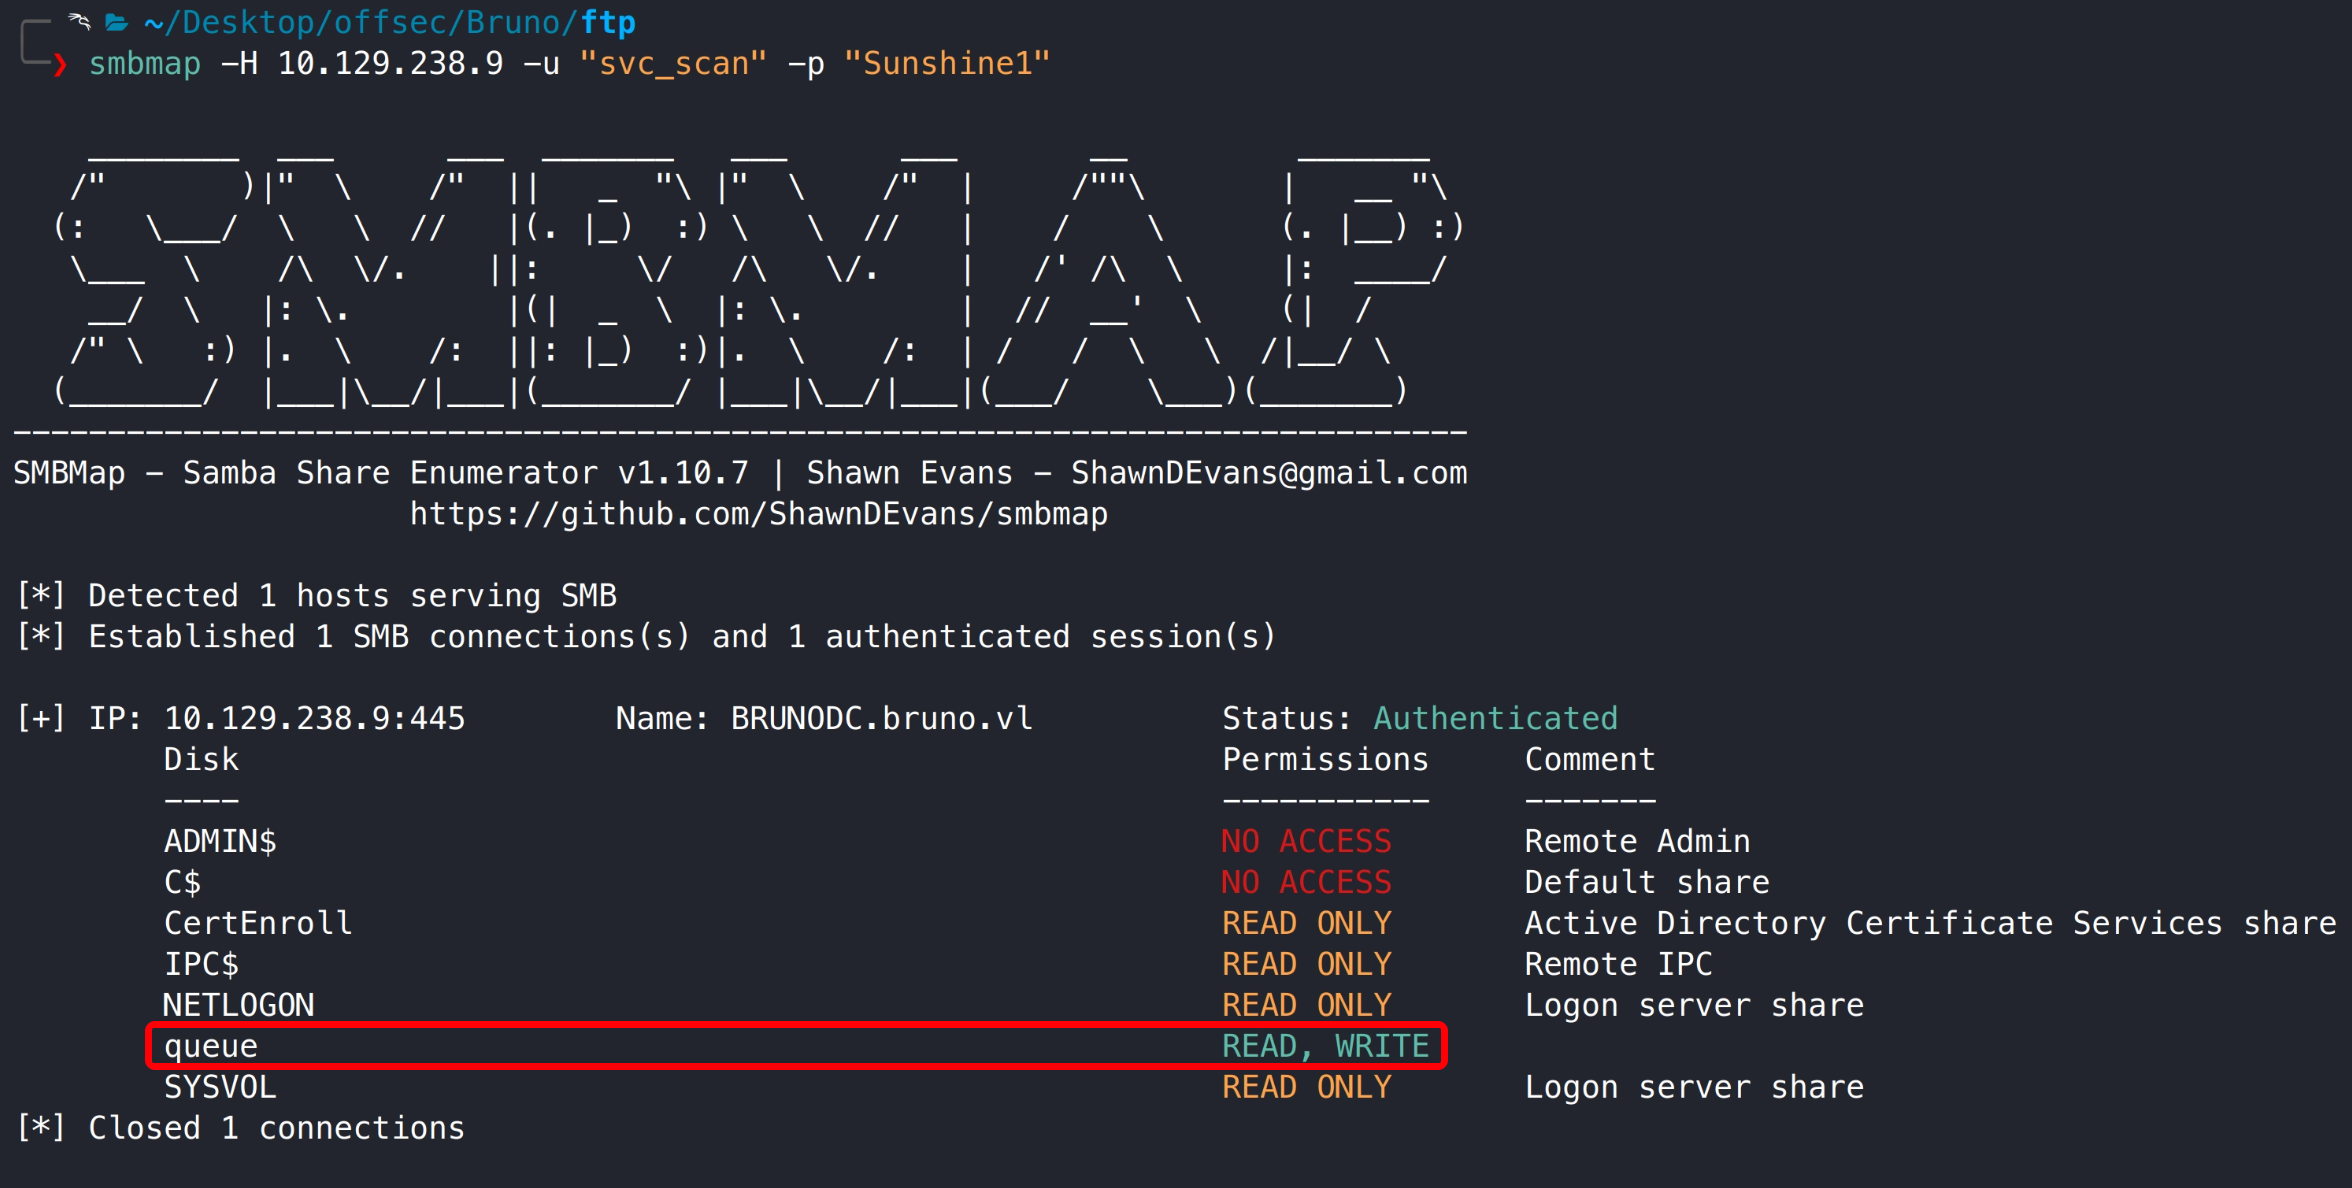Click the BRUNODC.bruno.vl host name
This screenshot has height=1188, width=2352.
[881, 718]
